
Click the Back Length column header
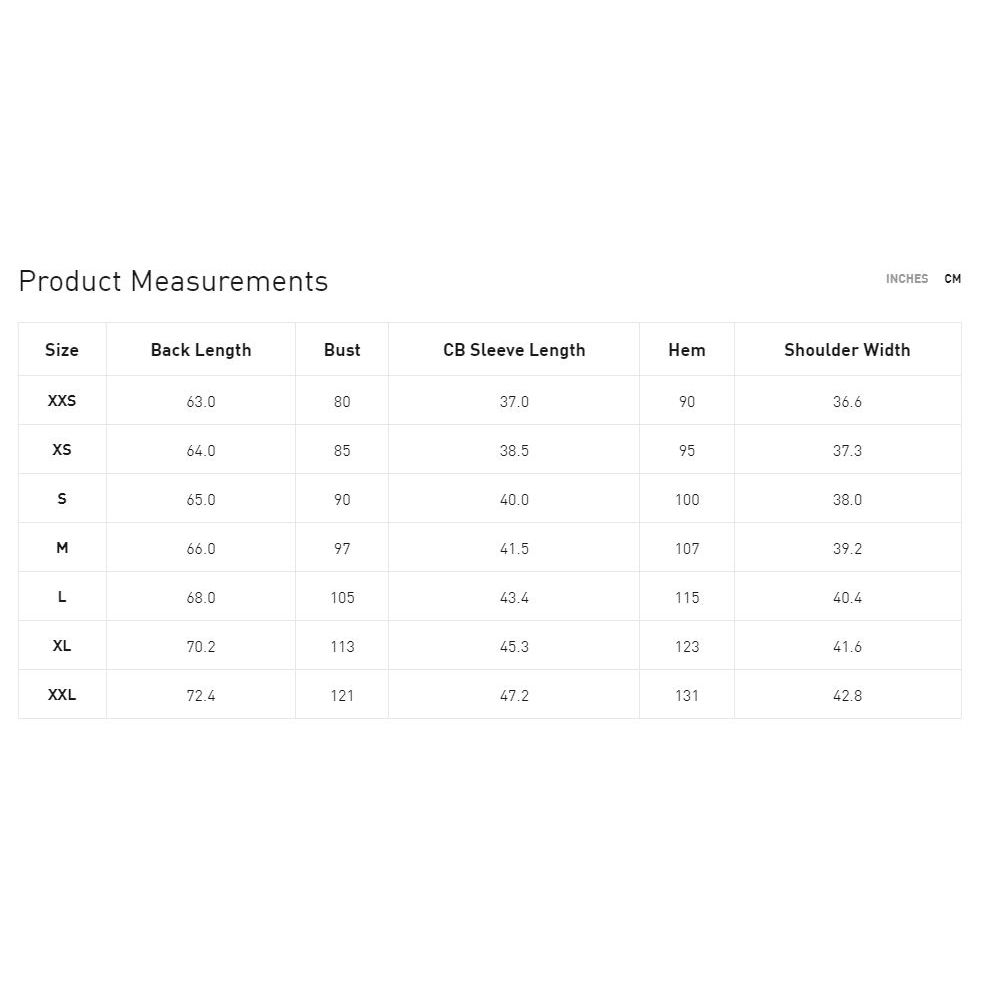coord(201,350)
